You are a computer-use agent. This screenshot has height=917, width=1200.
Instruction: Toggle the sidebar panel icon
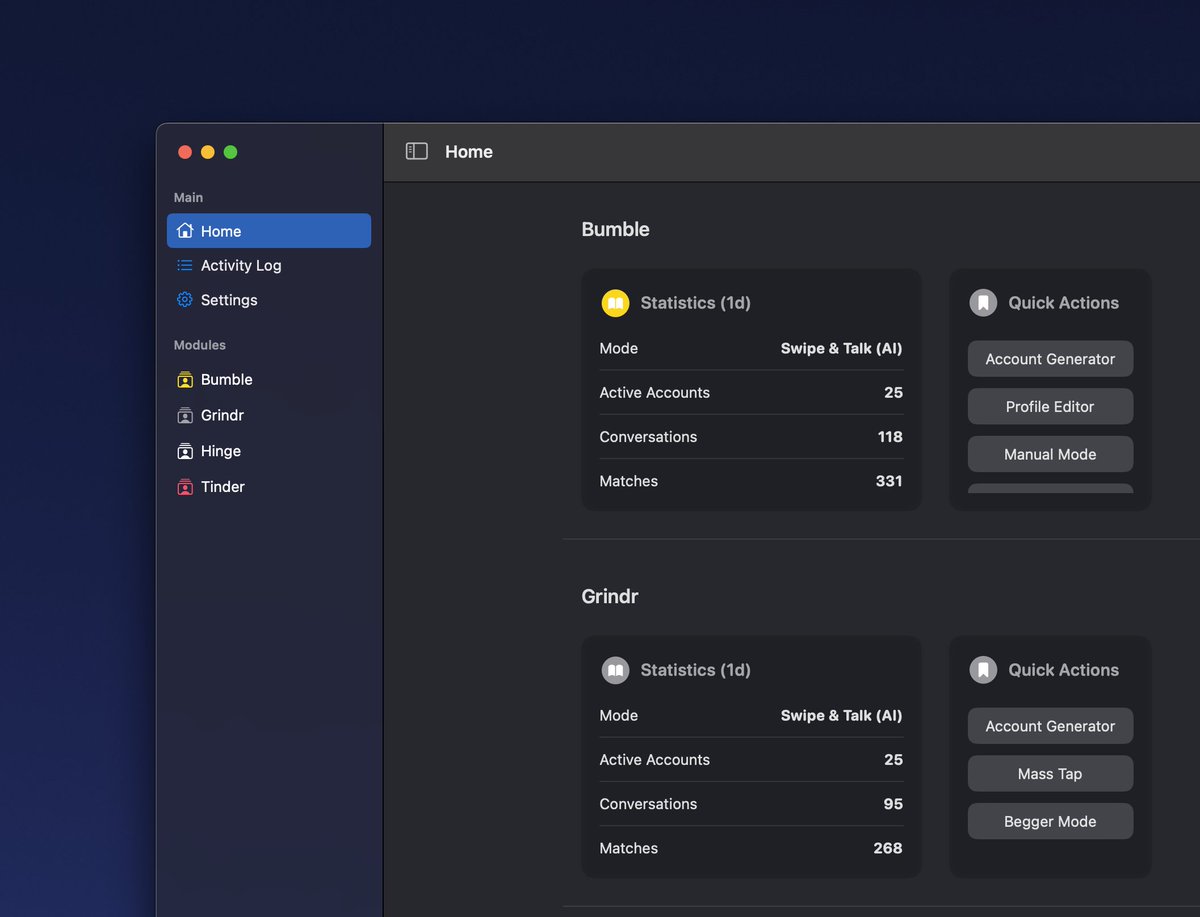point(416,151)
